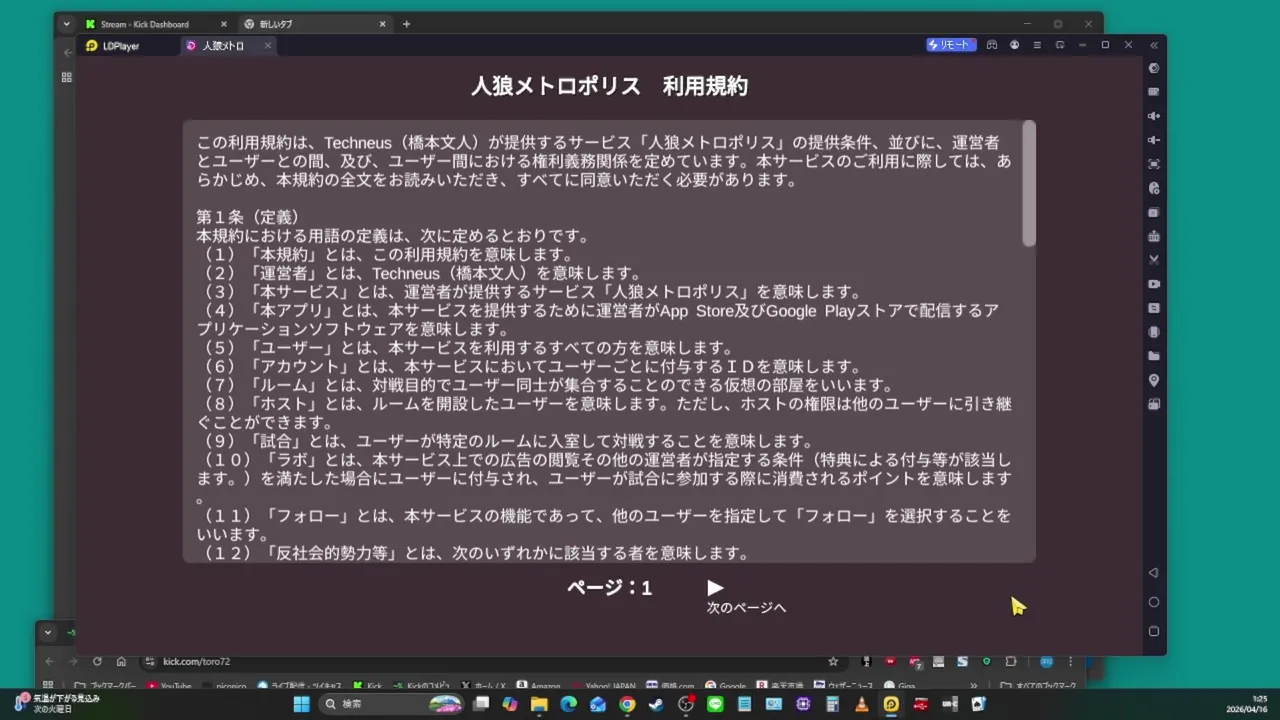The height and width of the screenshot is (720, 1280).
Task: Open the browser extensions puzzle icon
Action: [1011, 661]
